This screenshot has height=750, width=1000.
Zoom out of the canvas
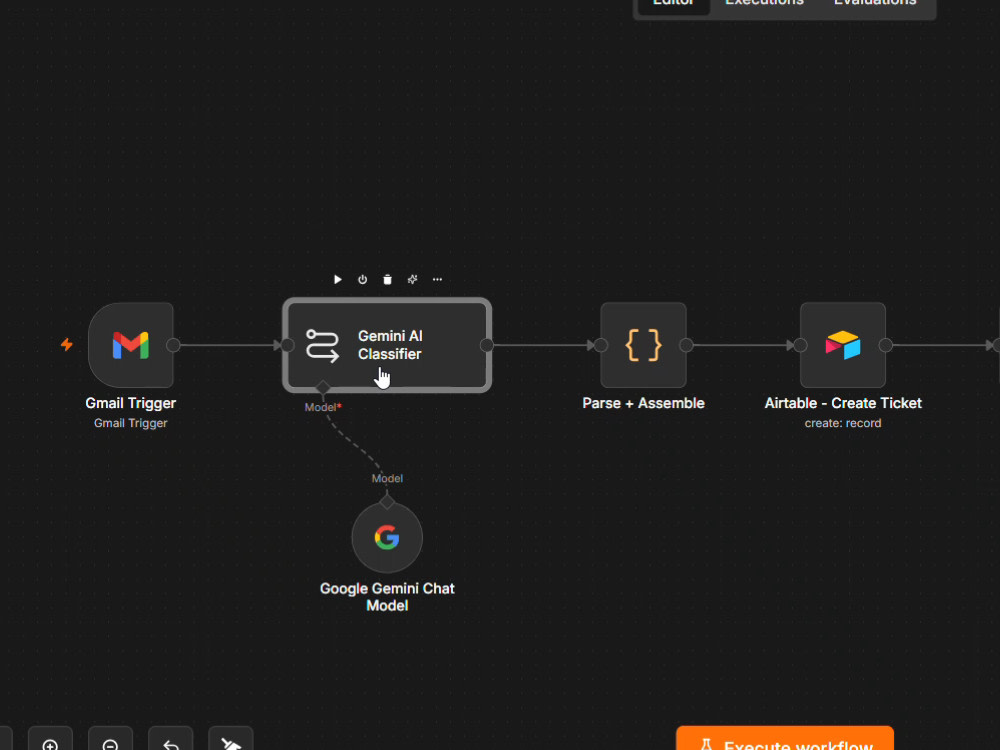point(110,741)
